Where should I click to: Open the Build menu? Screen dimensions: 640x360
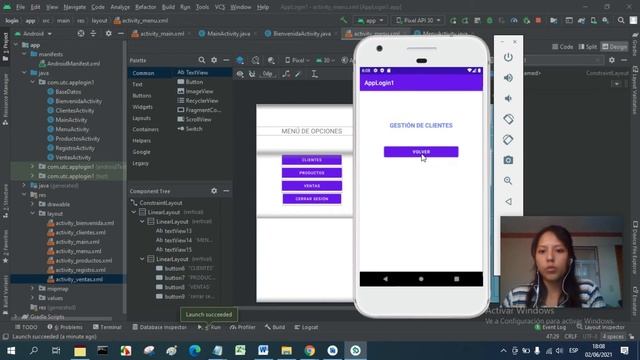(x=168, y=7)
